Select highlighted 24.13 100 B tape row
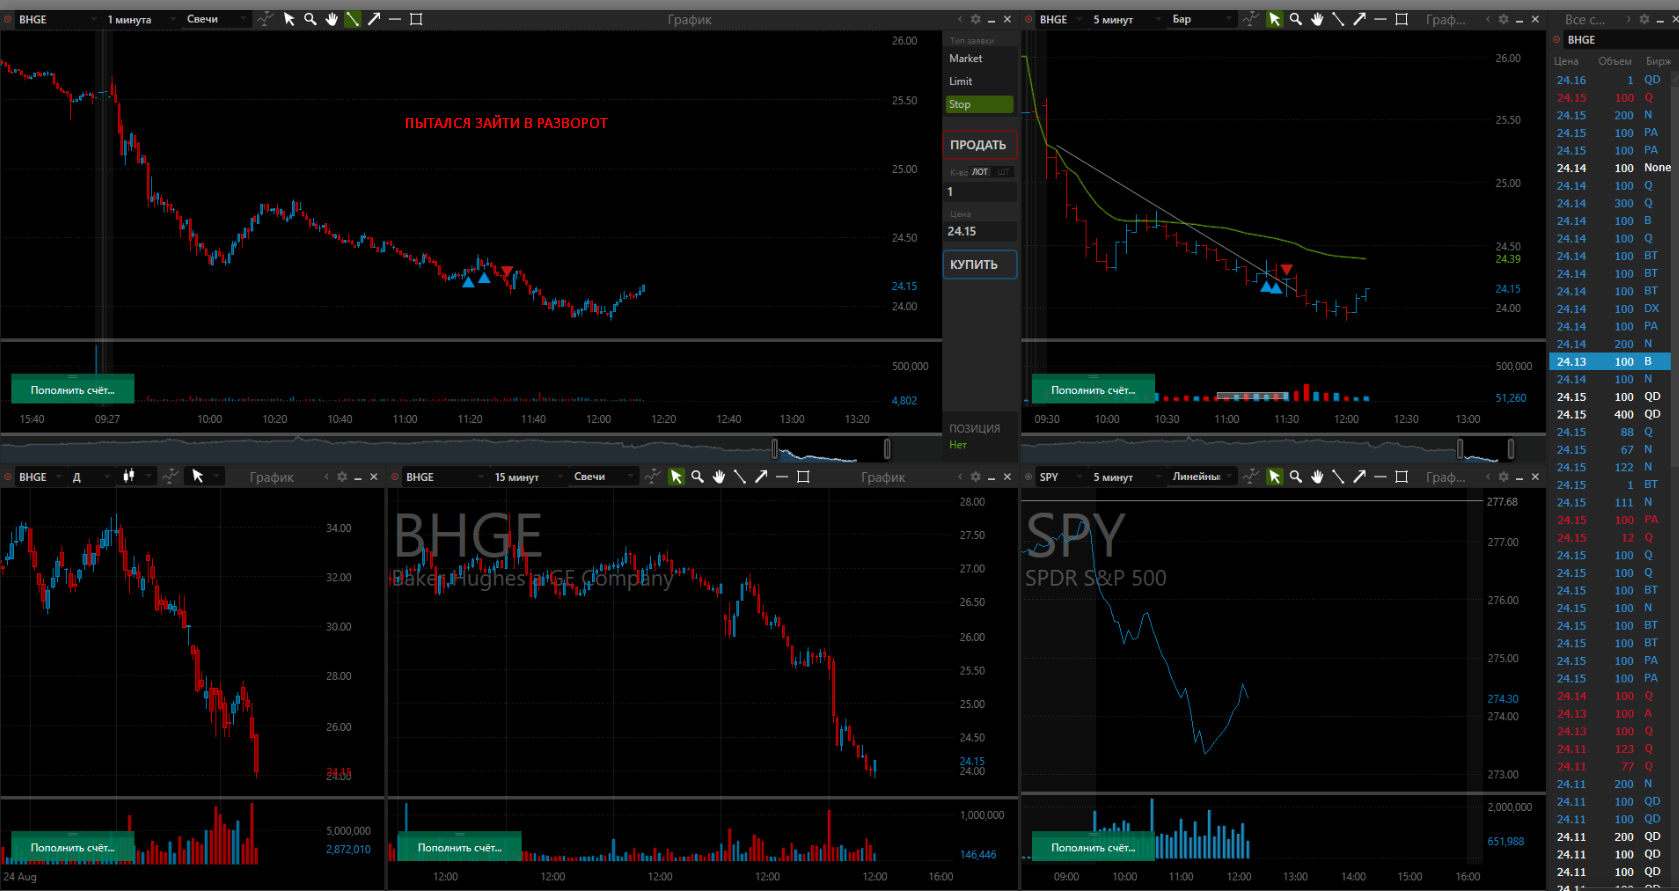Viewport: 1679px width, 891px height. point(1612,361)
